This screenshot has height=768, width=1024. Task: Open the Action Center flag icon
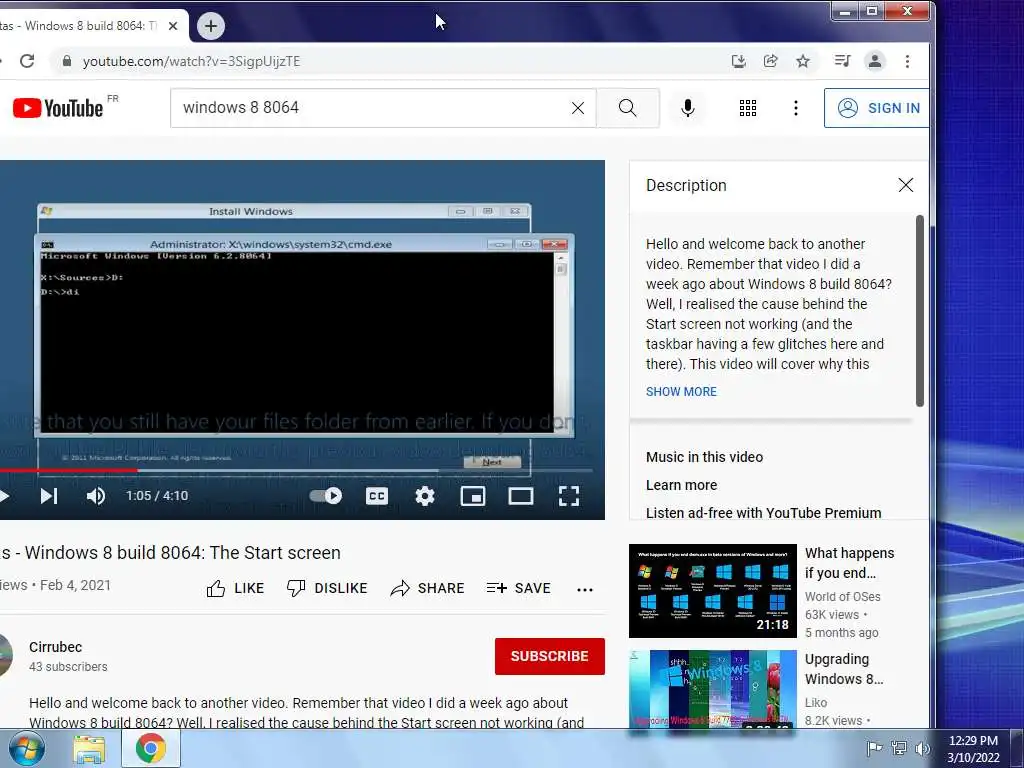tap(874, 748)
